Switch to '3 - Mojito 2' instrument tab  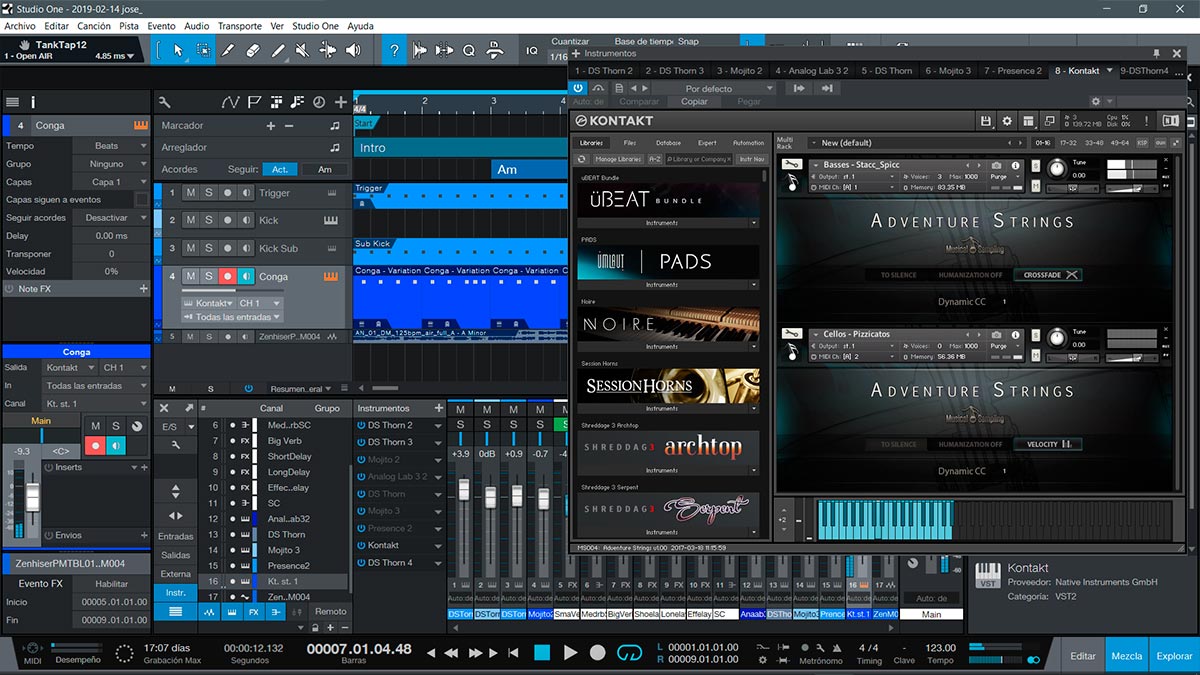coord(738,71)
